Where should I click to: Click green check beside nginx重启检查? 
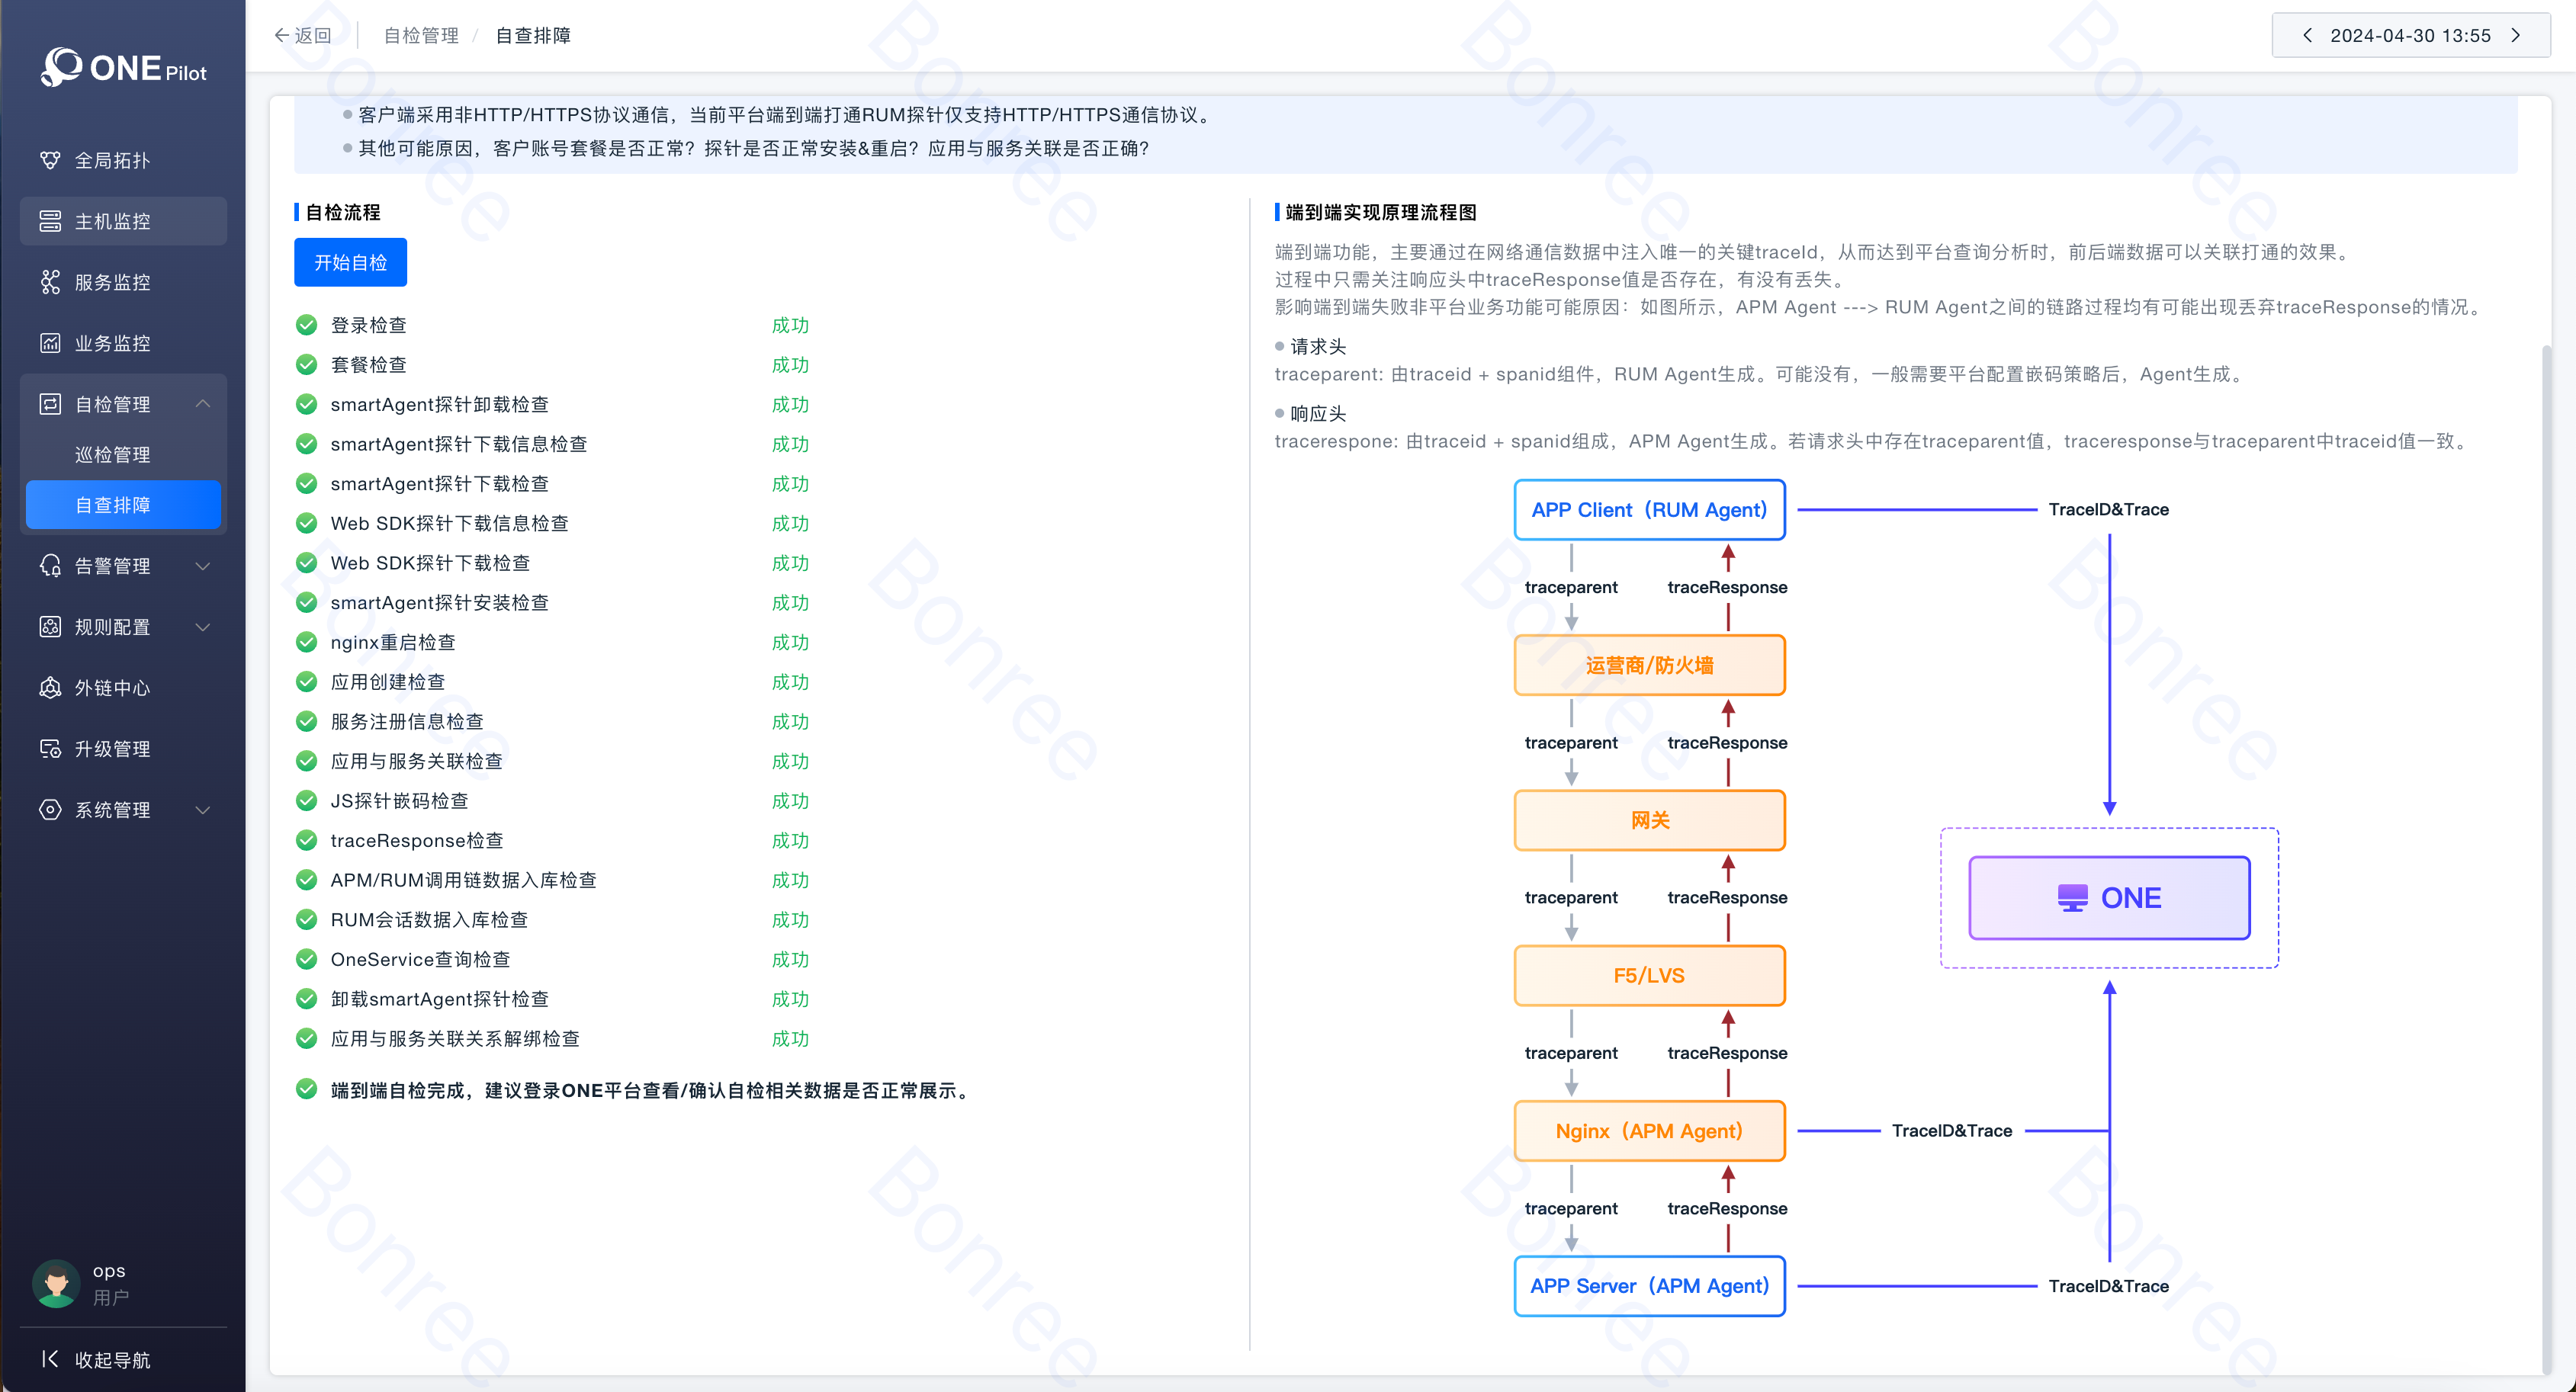pyautogui.click(x=307, y=642)
